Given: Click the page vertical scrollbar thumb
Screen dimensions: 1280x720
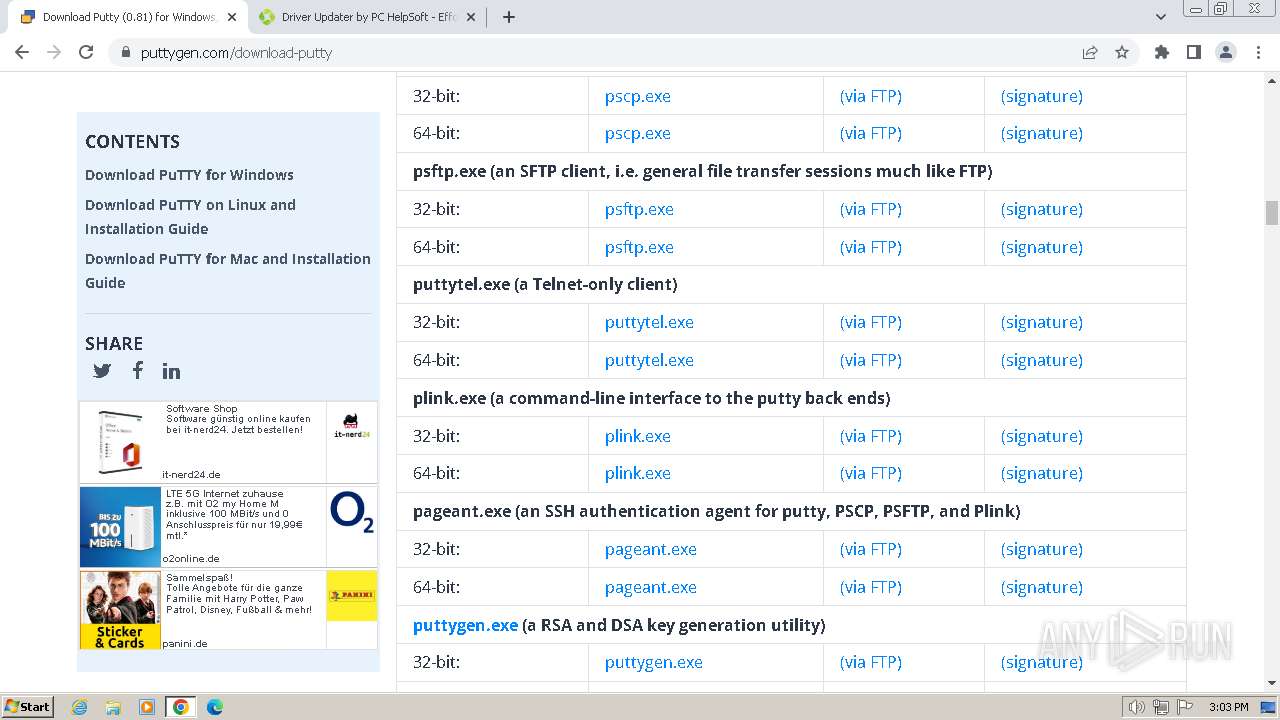Looking at the screenshot, I should [1272, 212].
